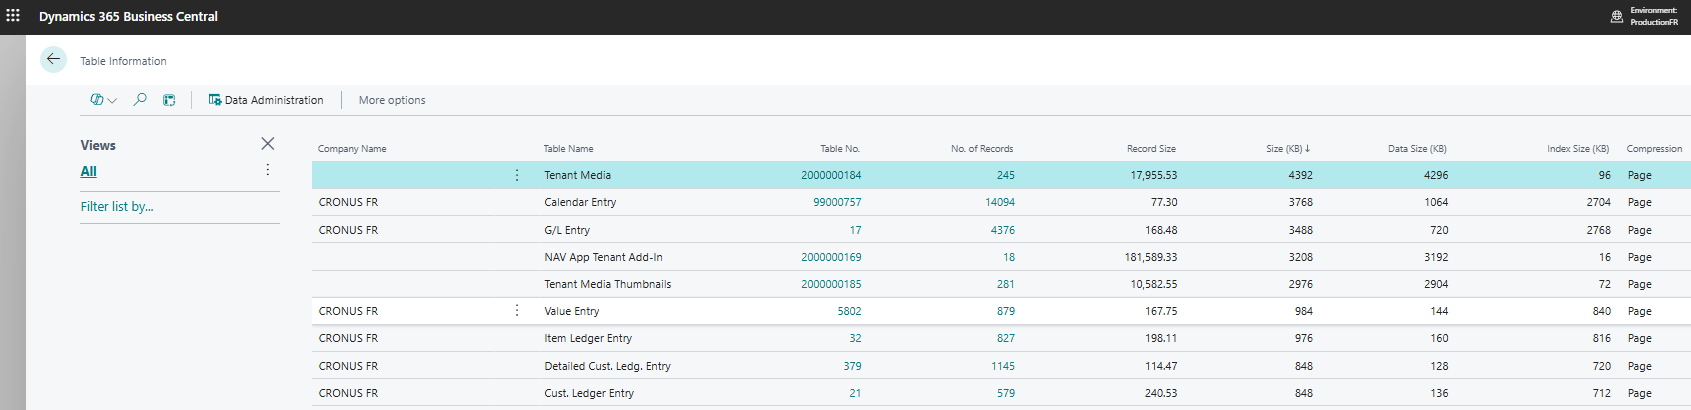Open table number 2000000184 link
The image size is (1691, 410).
point(831,175)
